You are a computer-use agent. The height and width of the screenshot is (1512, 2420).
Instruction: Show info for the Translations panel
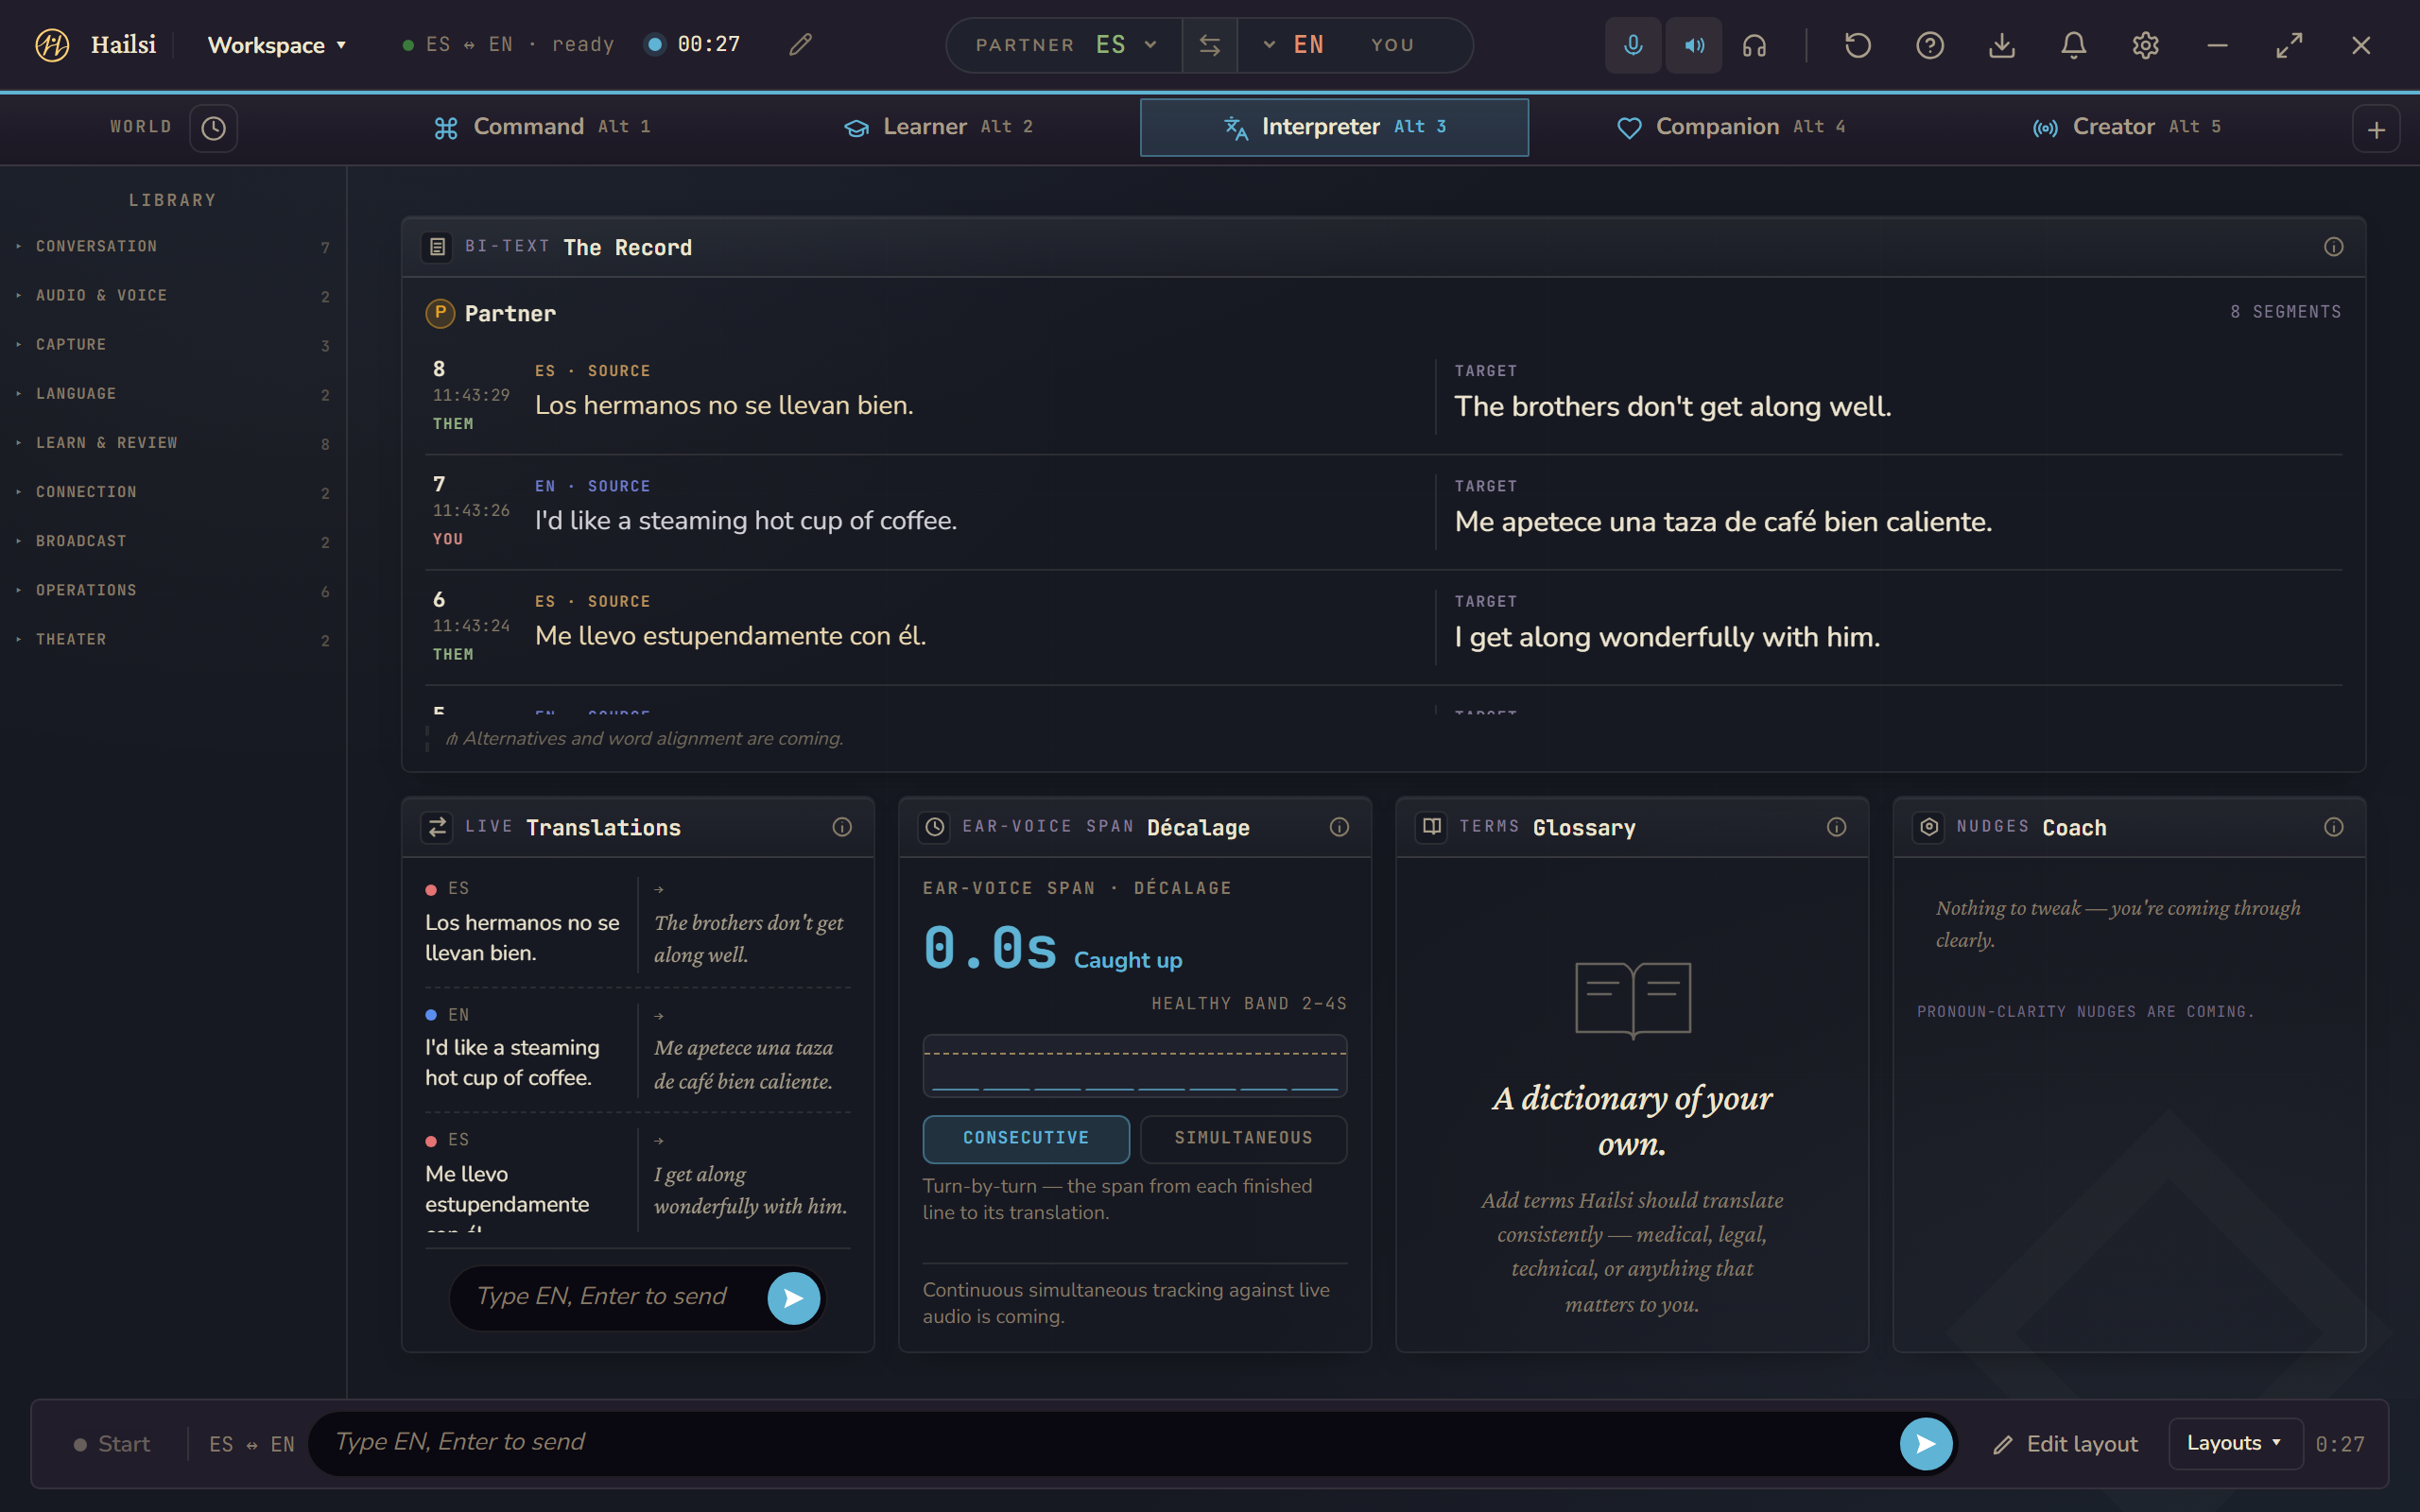pyautogui.click(x=842, y=827)
